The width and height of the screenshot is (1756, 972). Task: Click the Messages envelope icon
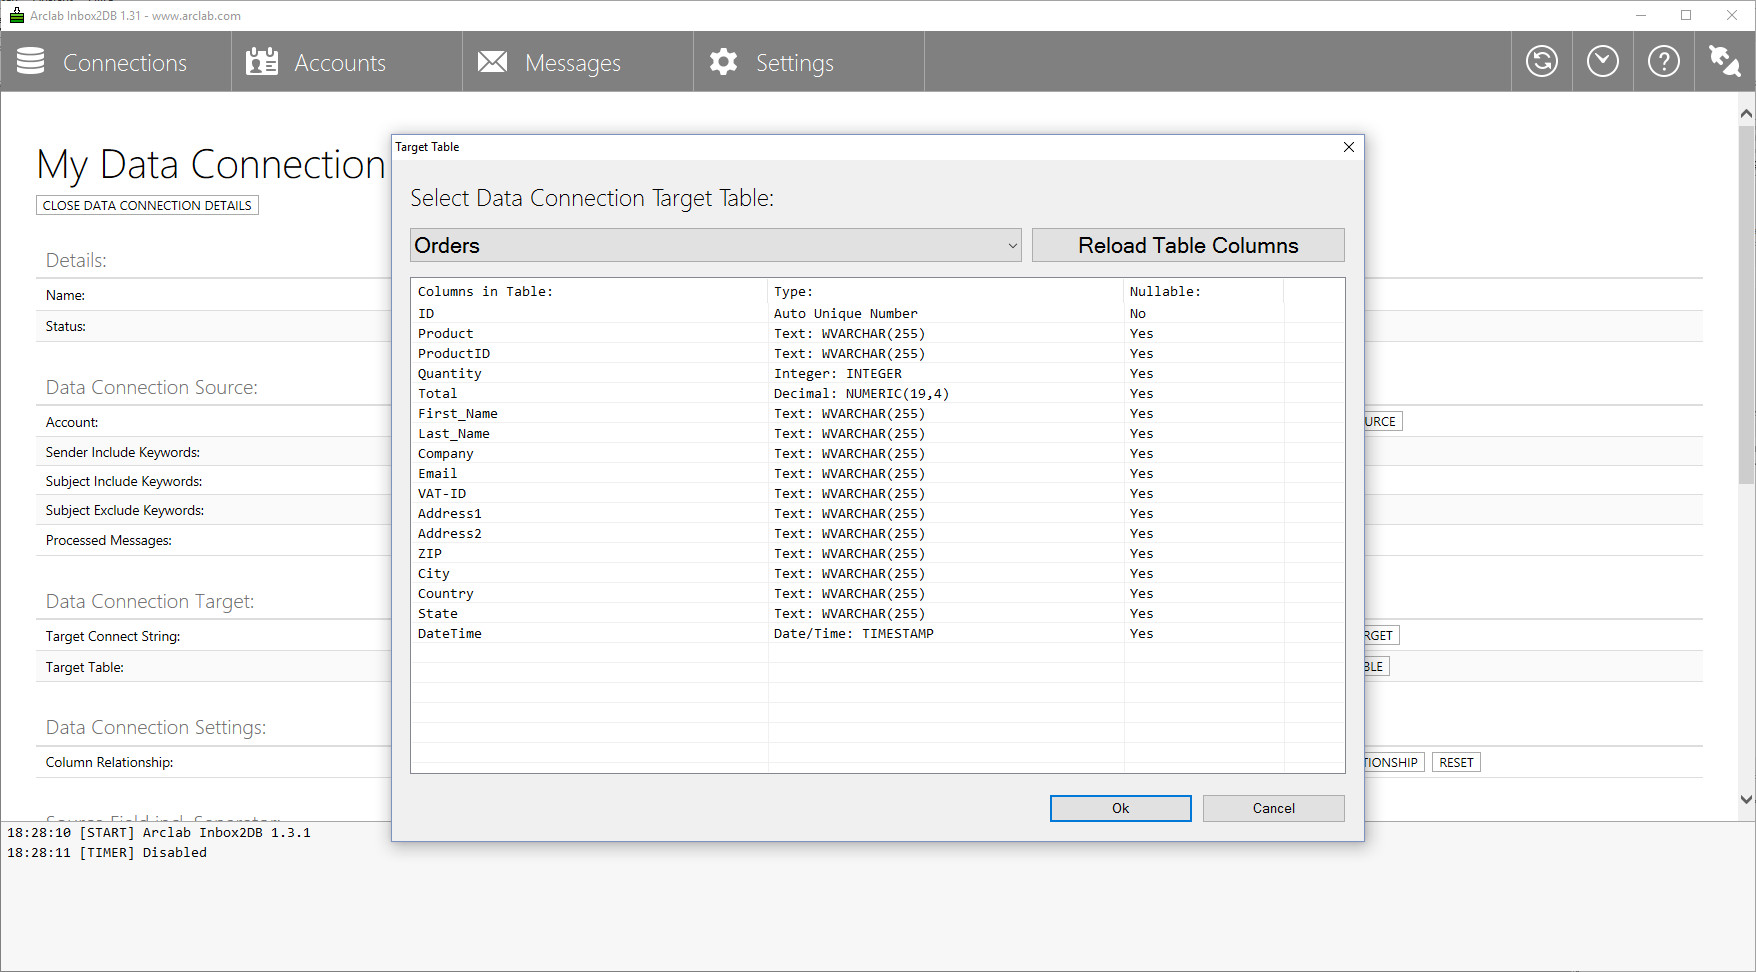492,62
